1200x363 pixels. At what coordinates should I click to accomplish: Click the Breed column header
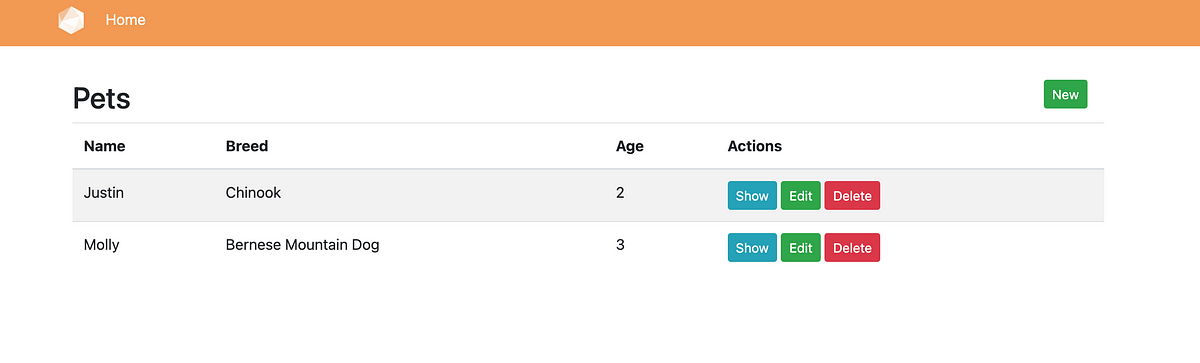pyautogui.click(x=247, y=146)
